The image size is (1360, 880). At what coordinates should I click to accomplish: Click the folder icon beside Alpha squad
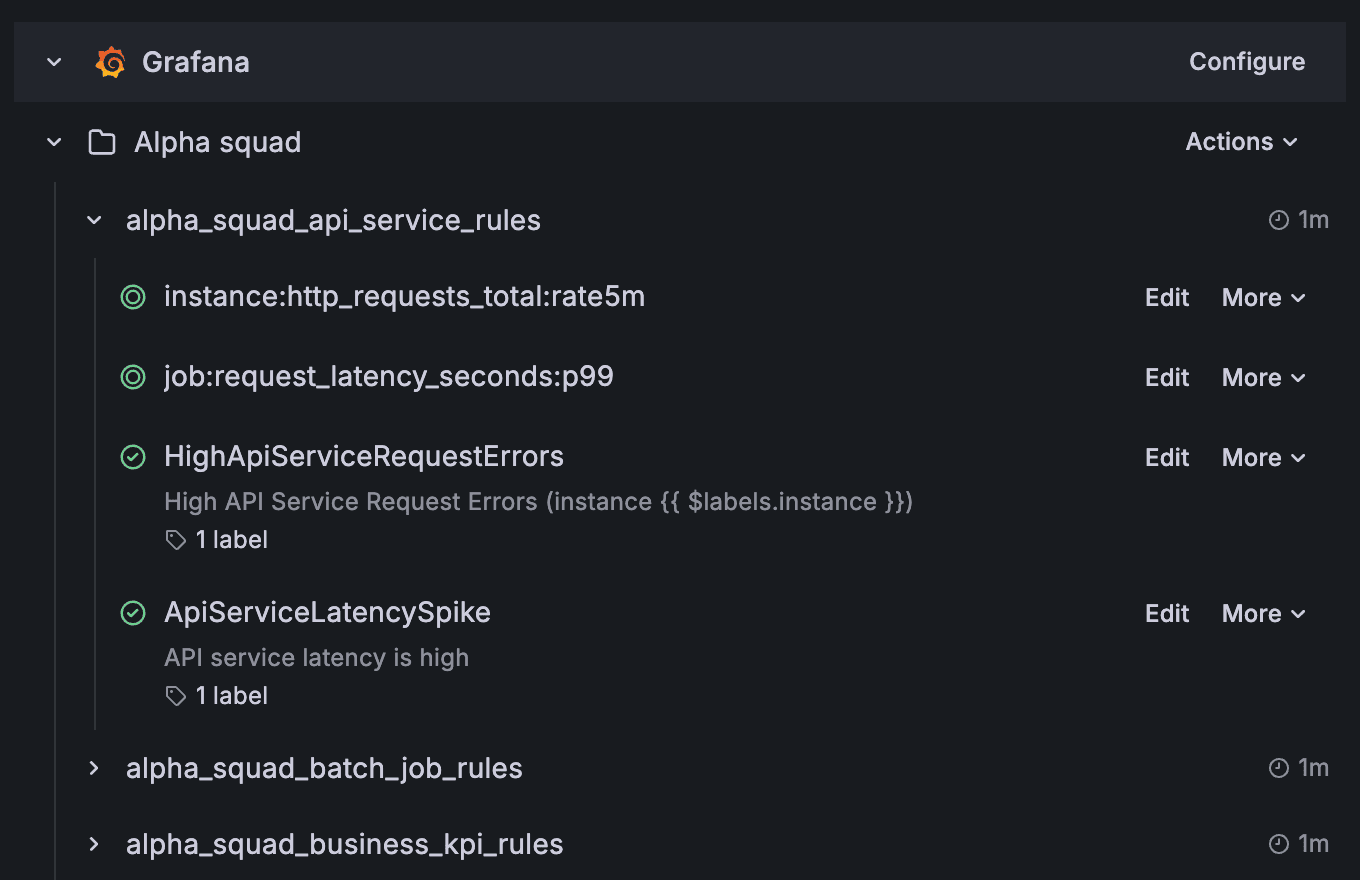(101, 141)
